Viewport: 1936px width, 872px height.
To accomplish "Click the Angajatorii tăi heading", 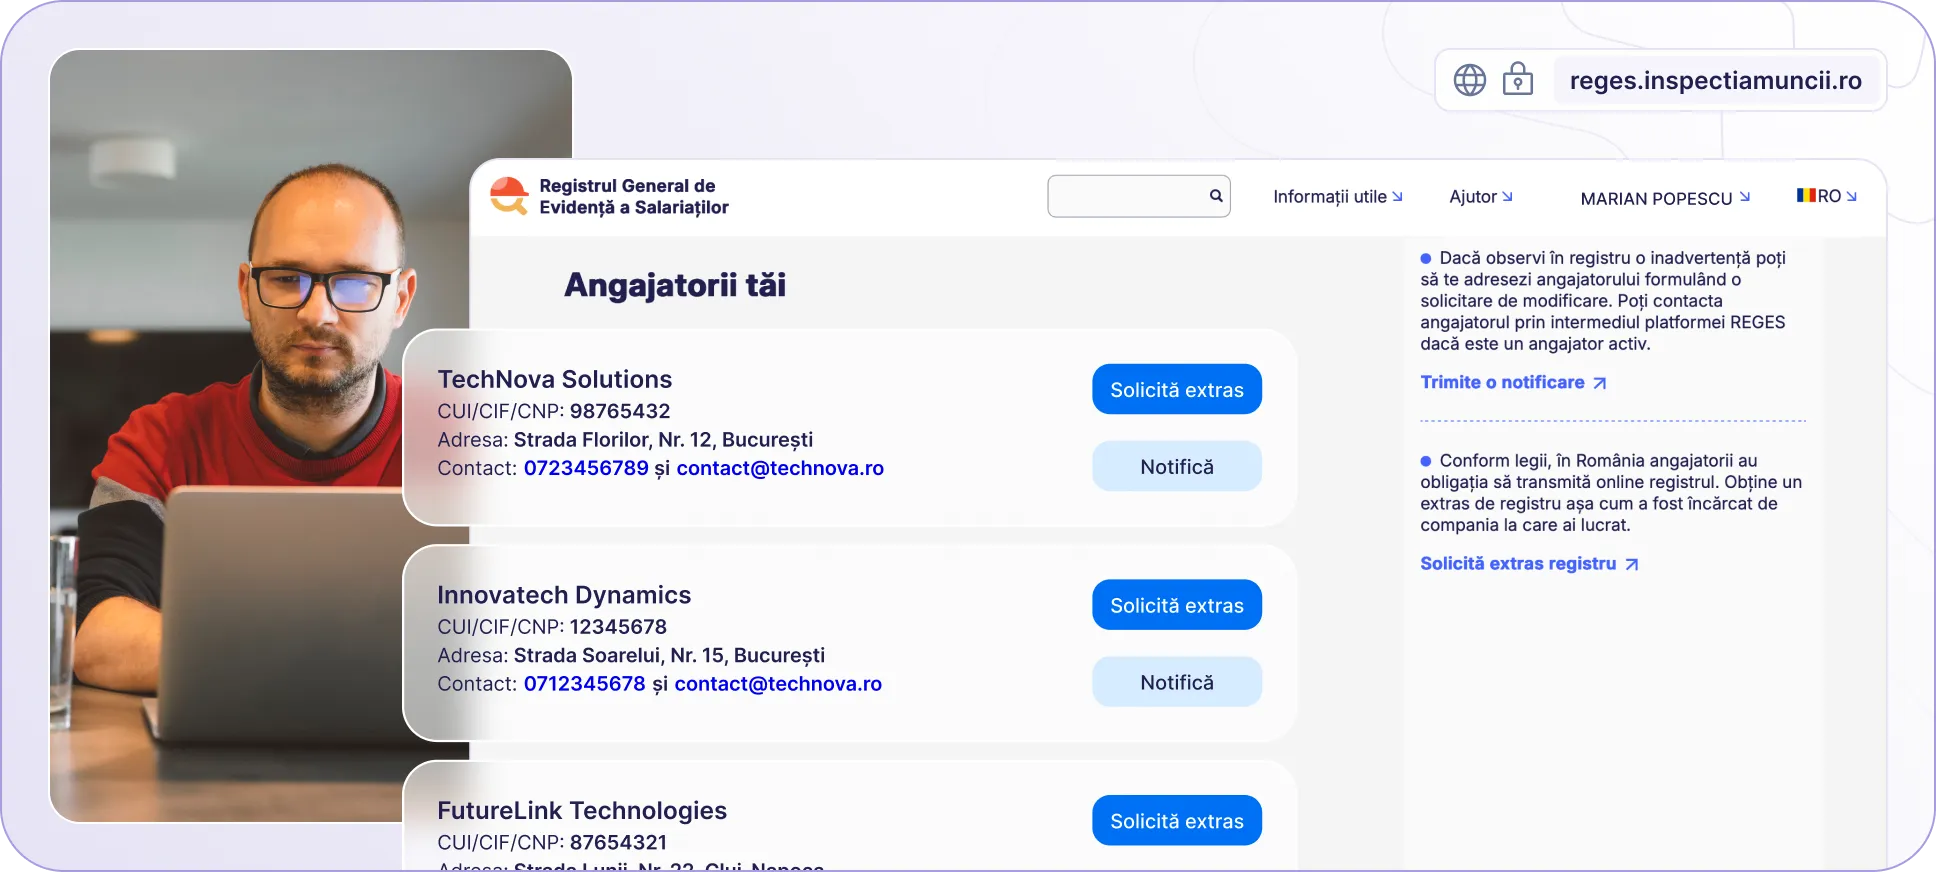I will tap(675, 285).
